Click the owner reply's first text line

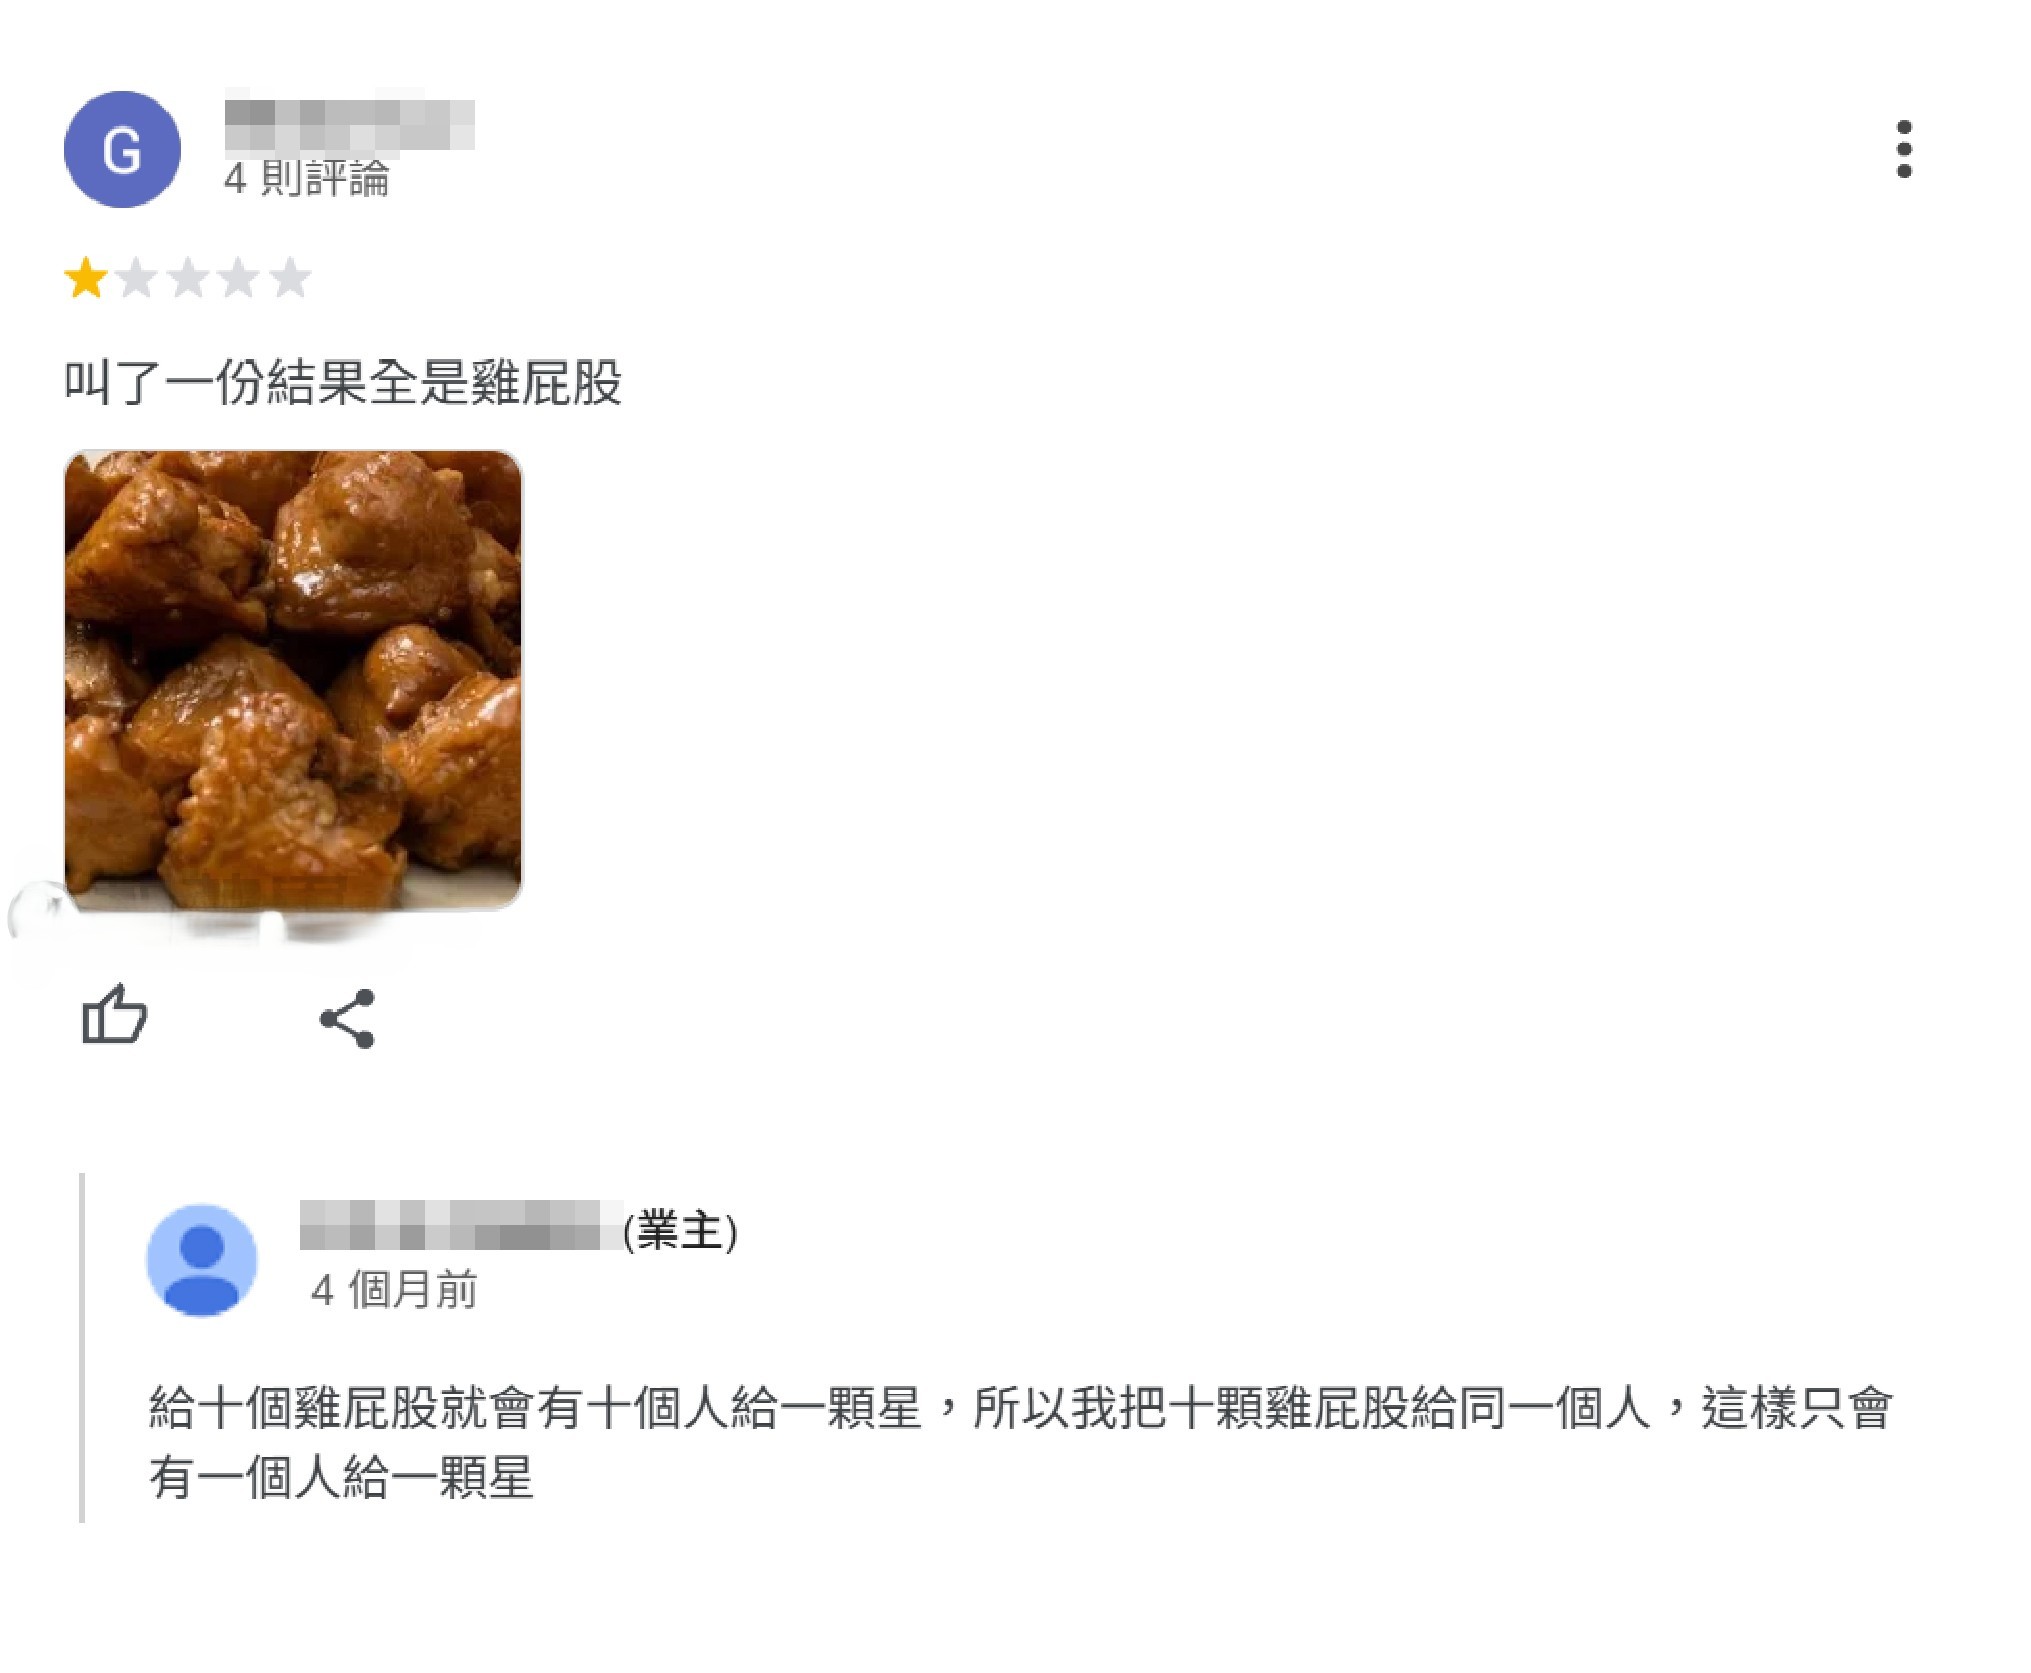click(x=1020, y=1408)
